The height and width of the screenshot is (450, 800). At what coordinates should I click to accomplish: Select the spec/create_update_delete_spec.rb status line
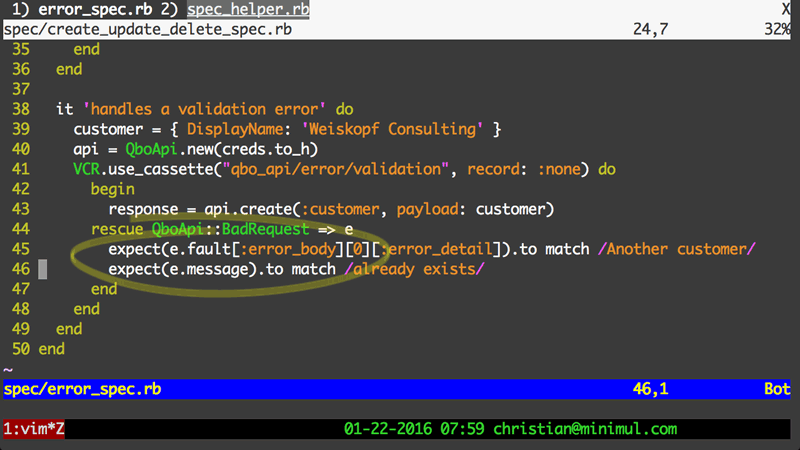pos(397,29)
